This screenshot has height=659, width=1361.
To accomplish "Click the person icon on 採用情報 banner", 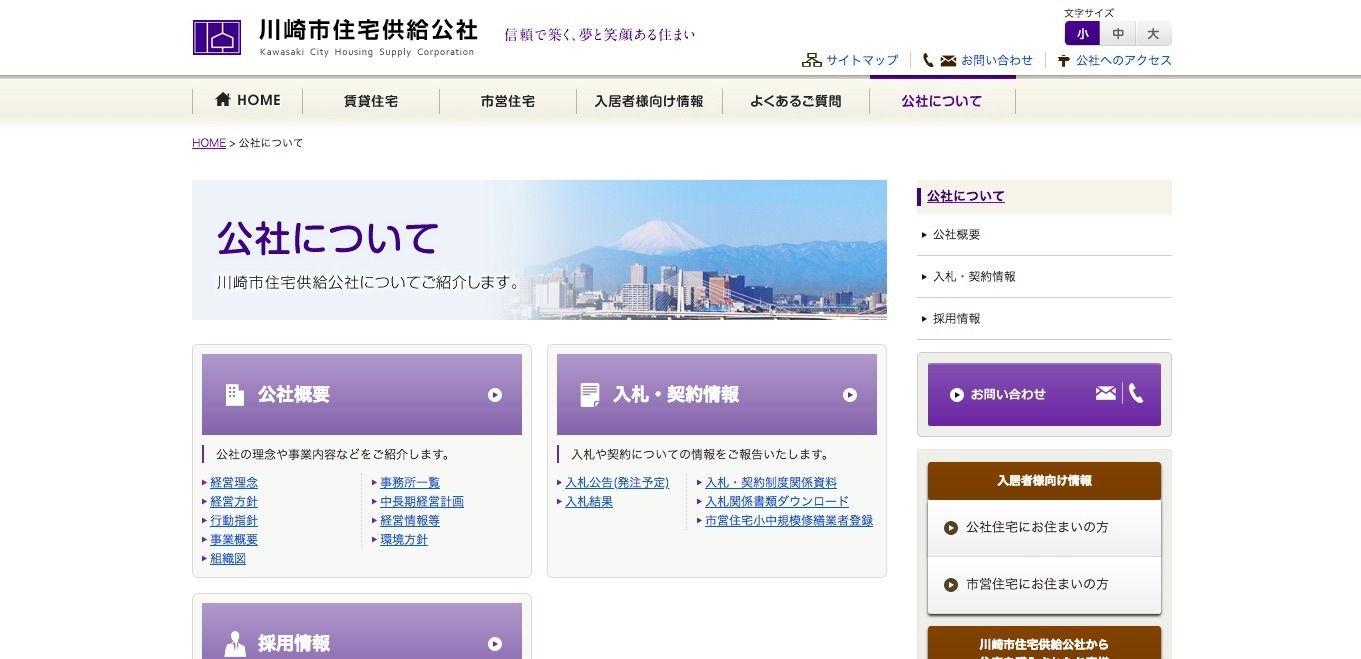I will click(x=235, y=644).
